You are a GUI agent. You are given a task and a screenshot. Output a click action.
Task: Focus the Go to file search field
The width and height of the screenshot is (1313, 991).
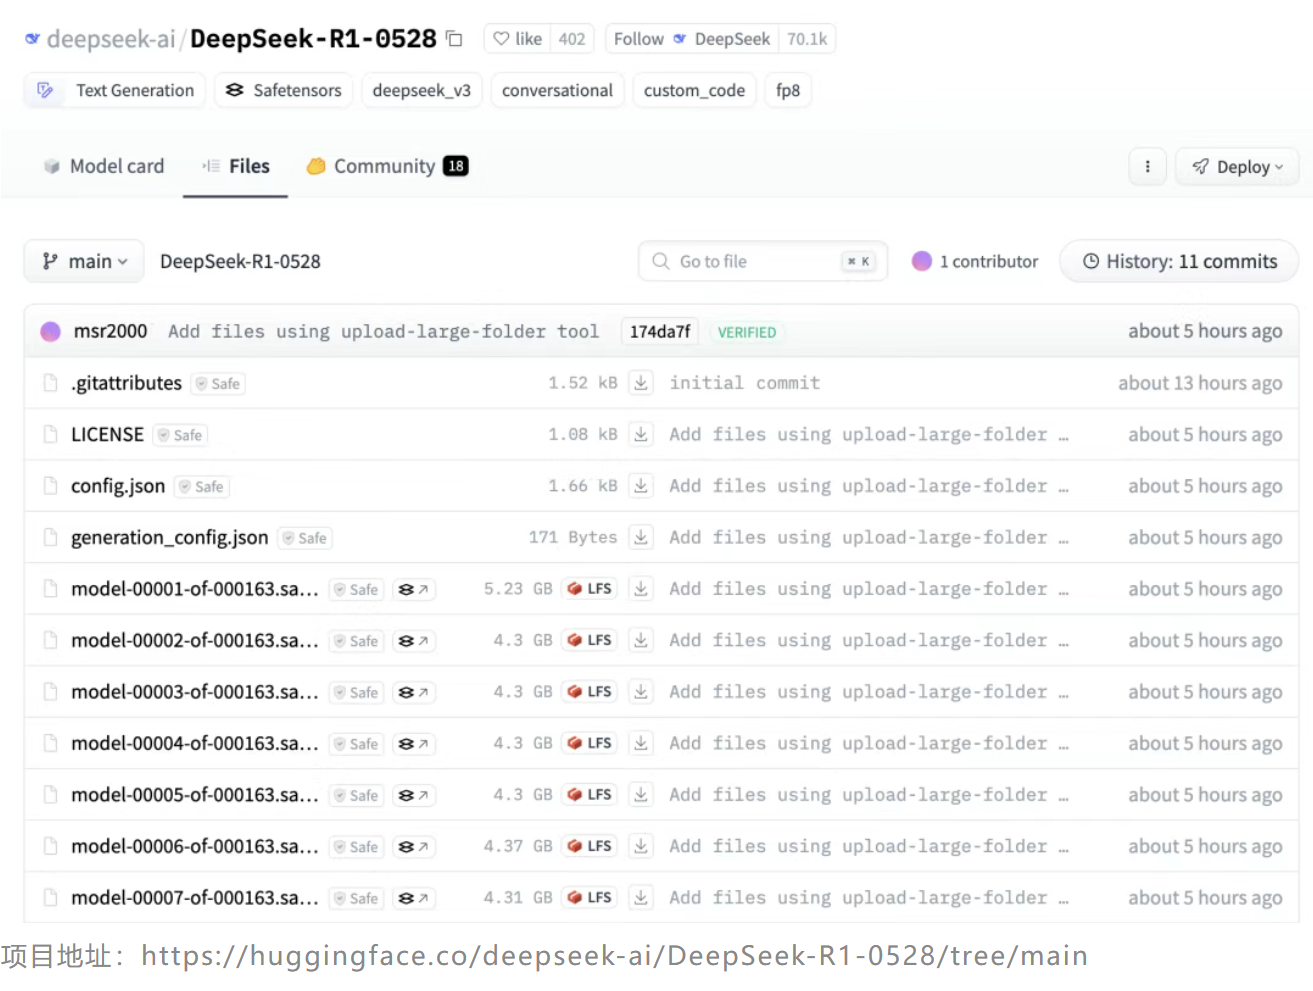tap(763, 261)
